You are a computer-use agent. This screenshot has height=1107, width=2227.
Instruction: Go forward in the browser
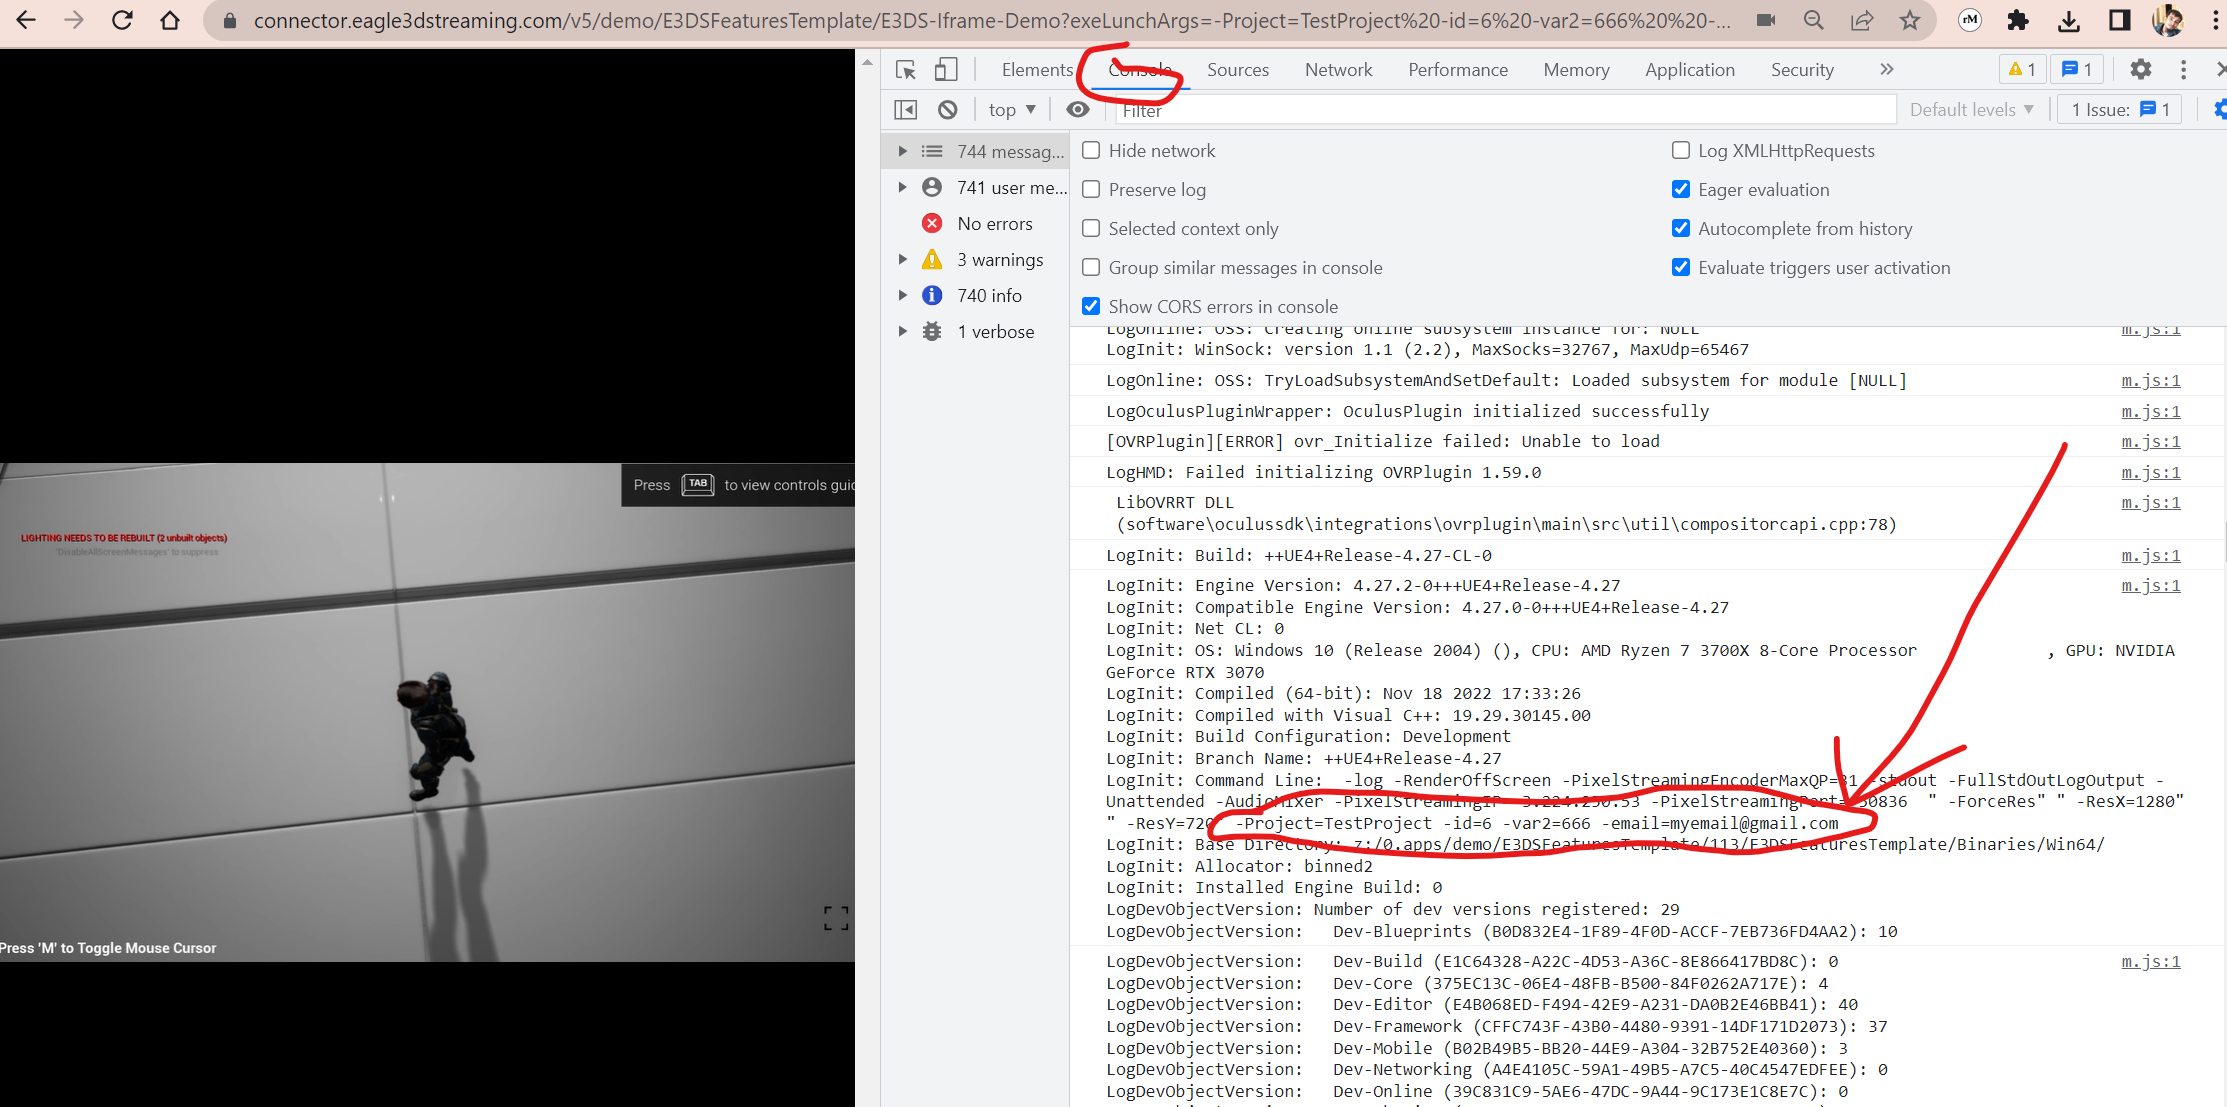(x=74, y=20)
